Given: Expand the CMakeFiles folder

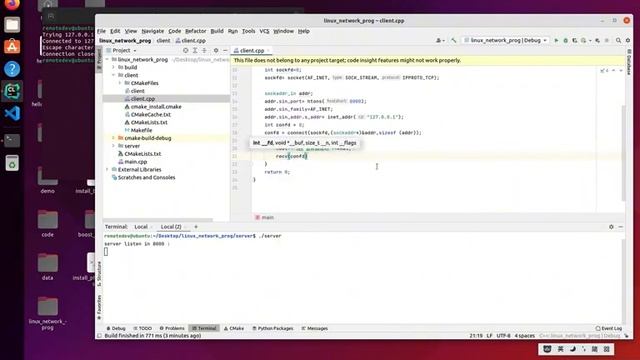Looking at the screenshot, I should (120, 83).
